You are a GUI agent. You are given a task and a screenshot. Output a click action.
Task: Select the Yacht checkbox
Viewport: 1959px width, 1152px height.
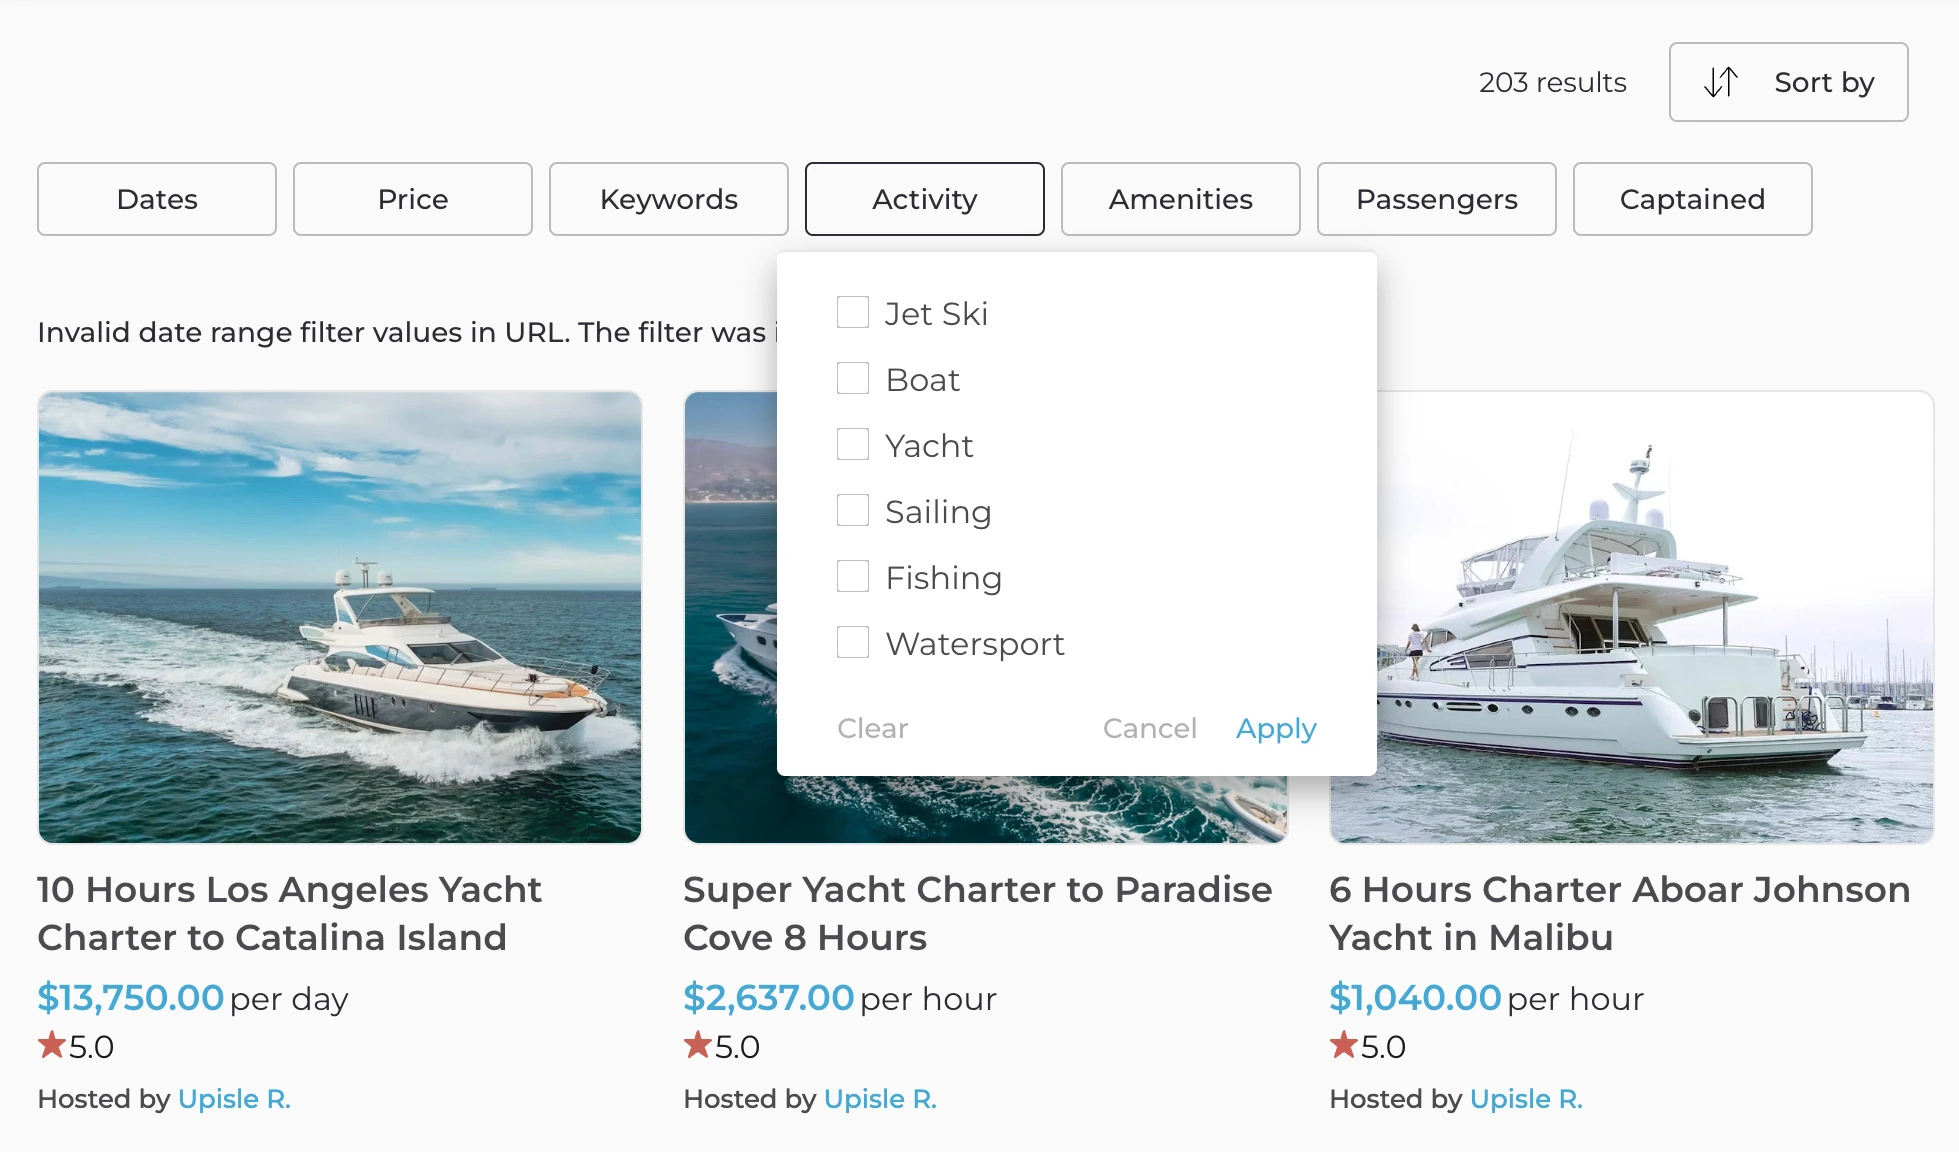tap(853, 444)
